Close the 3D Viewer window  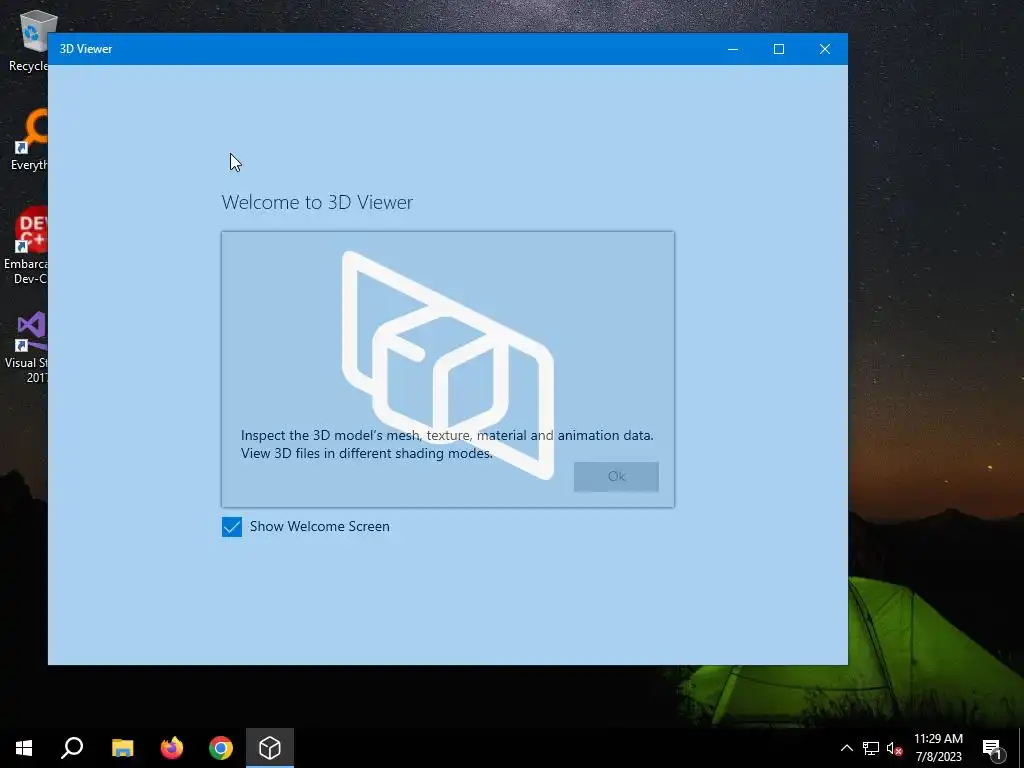click(825, 49)
